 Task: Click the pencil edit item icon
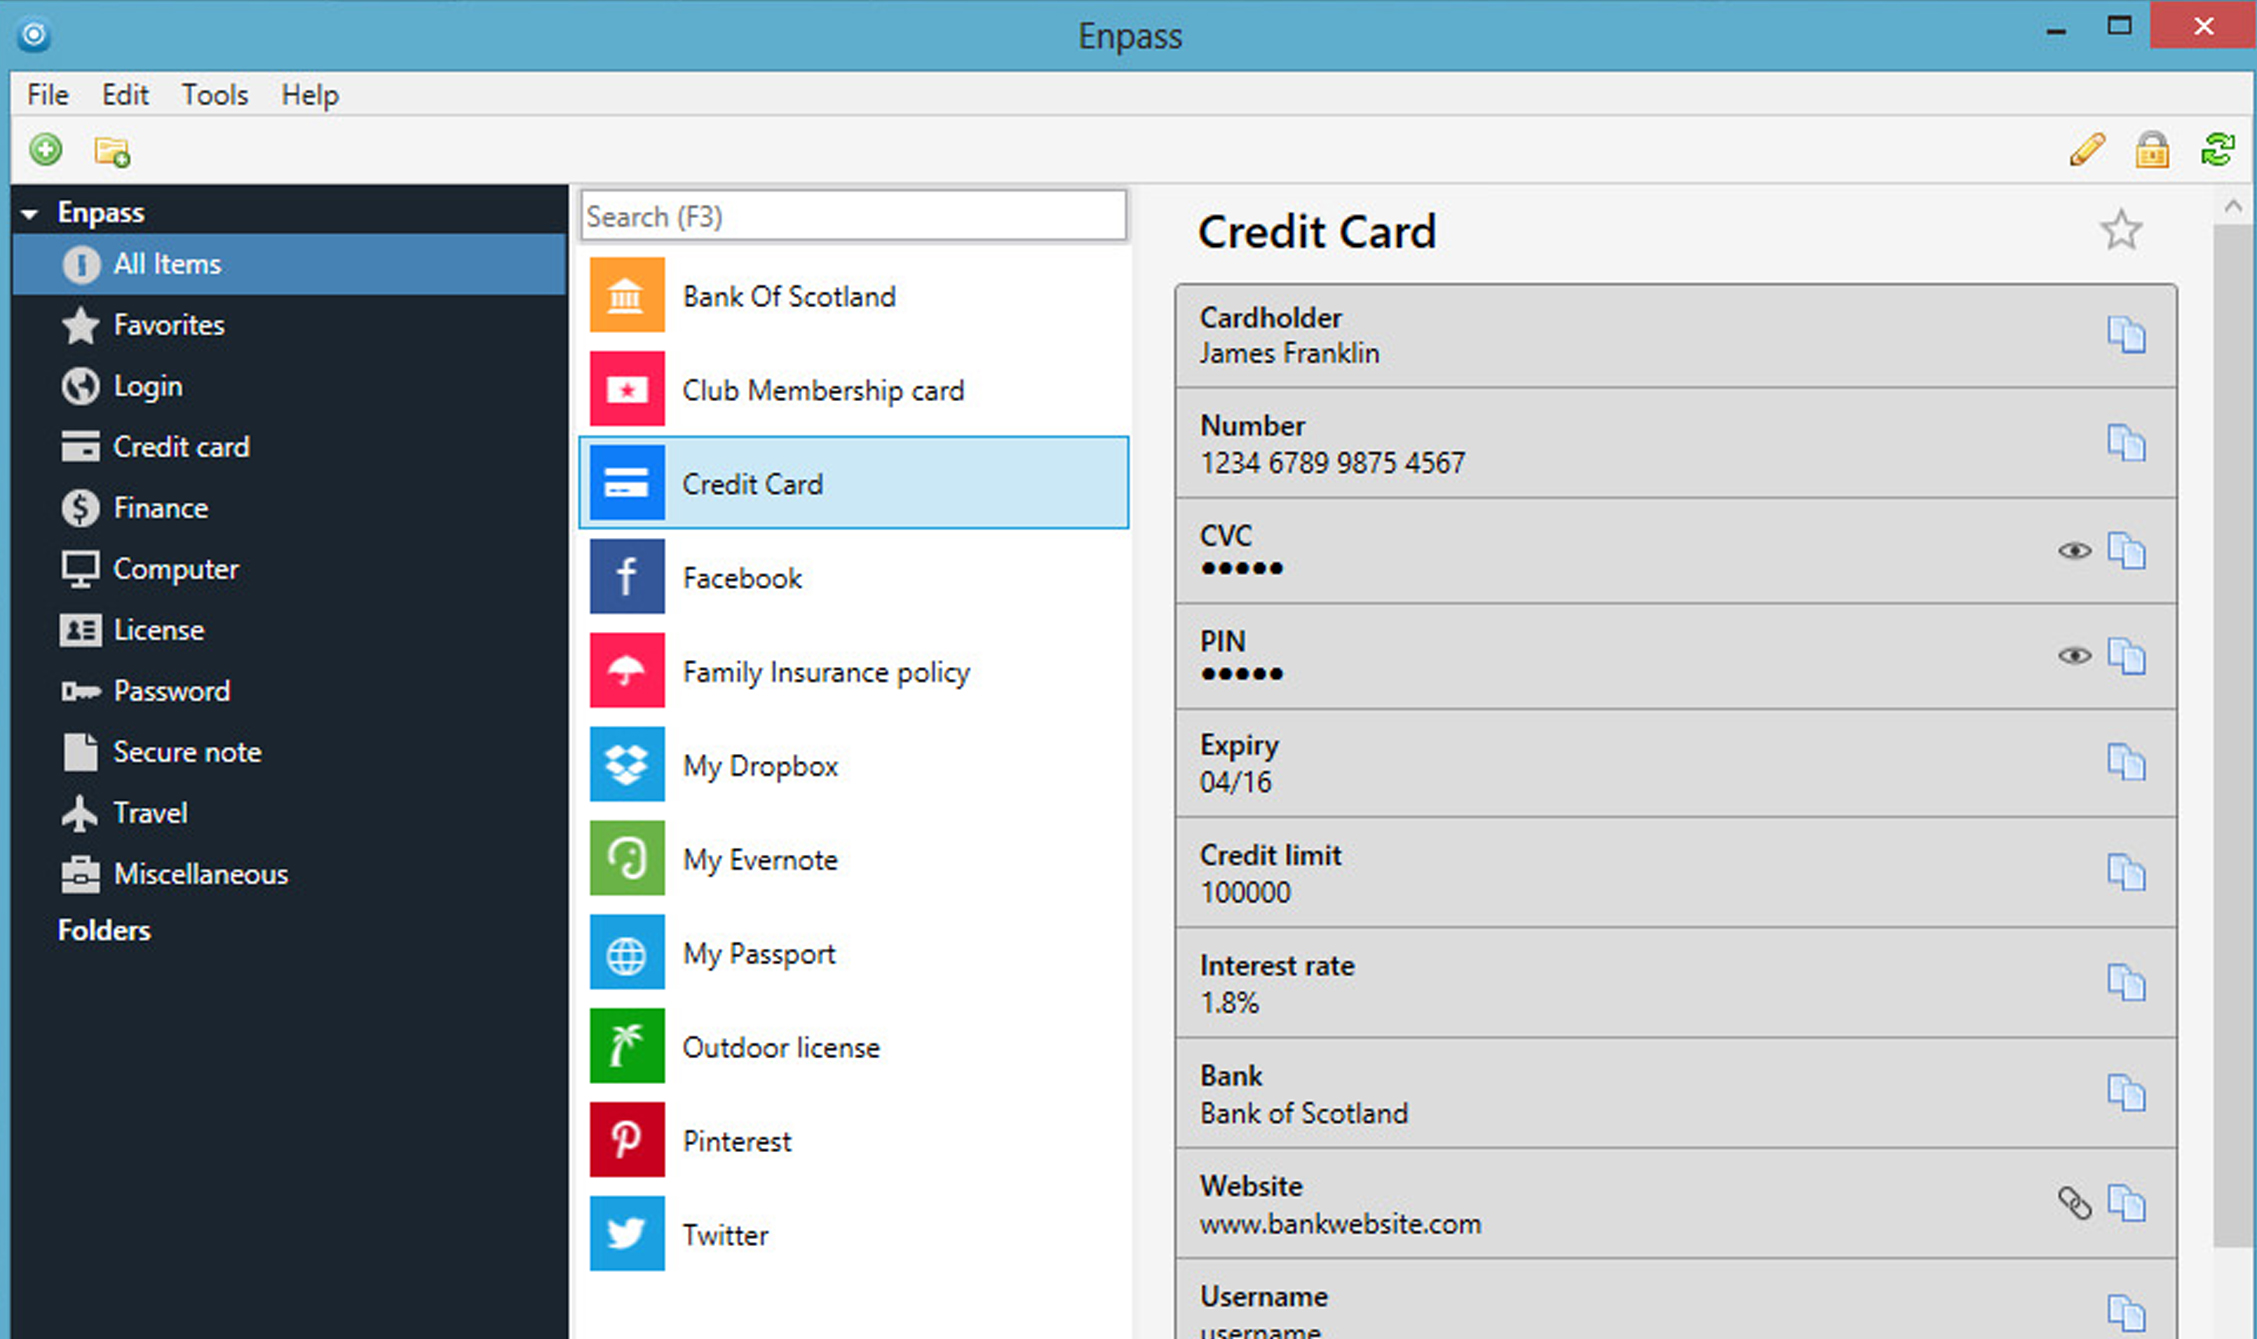click(2087, 150)
